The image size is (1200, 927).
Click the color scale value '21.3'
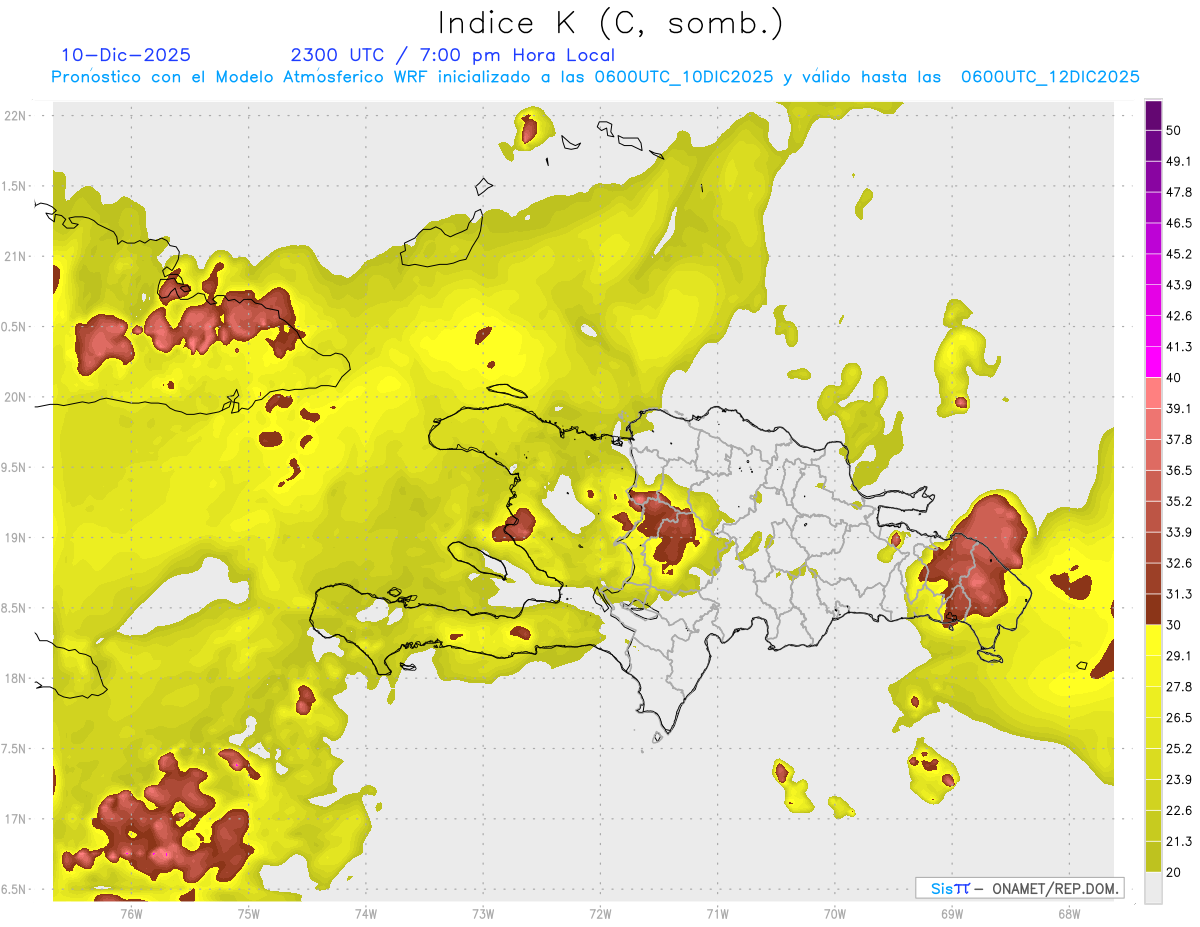click(x=1179, y=842)
